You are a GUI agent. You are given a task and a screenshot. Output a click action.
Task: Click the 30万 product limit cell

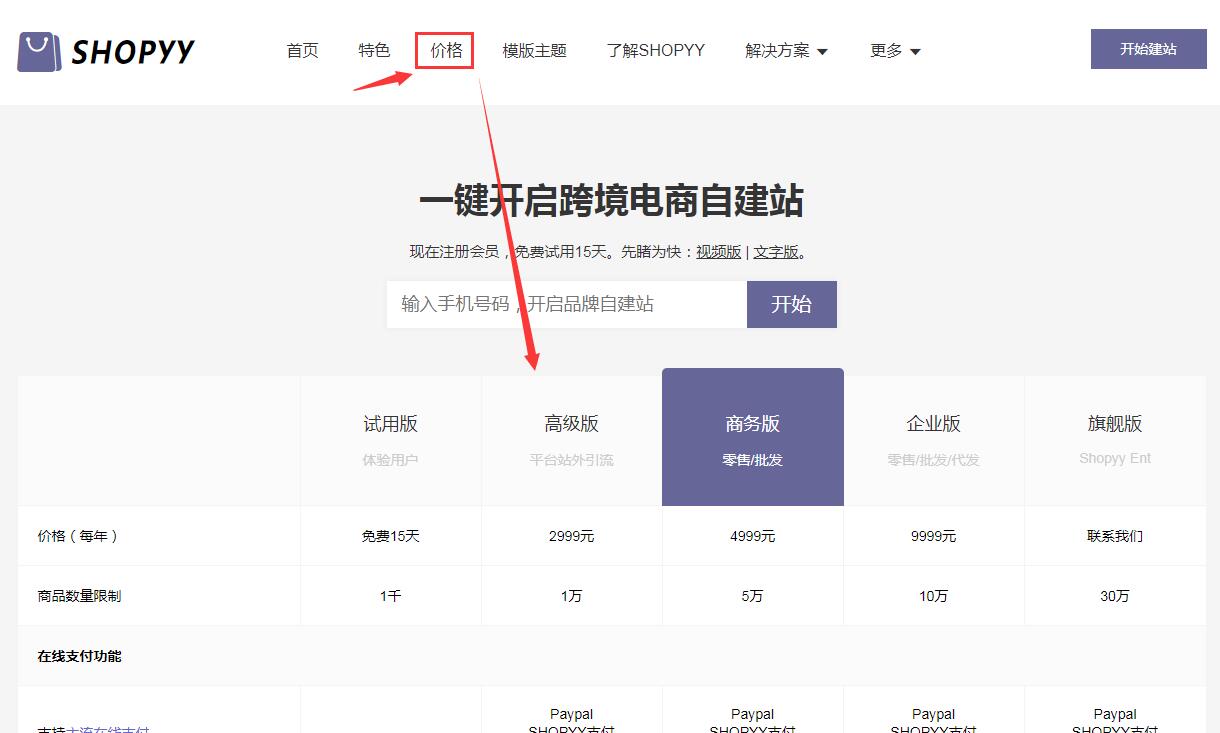point(1115,596)
